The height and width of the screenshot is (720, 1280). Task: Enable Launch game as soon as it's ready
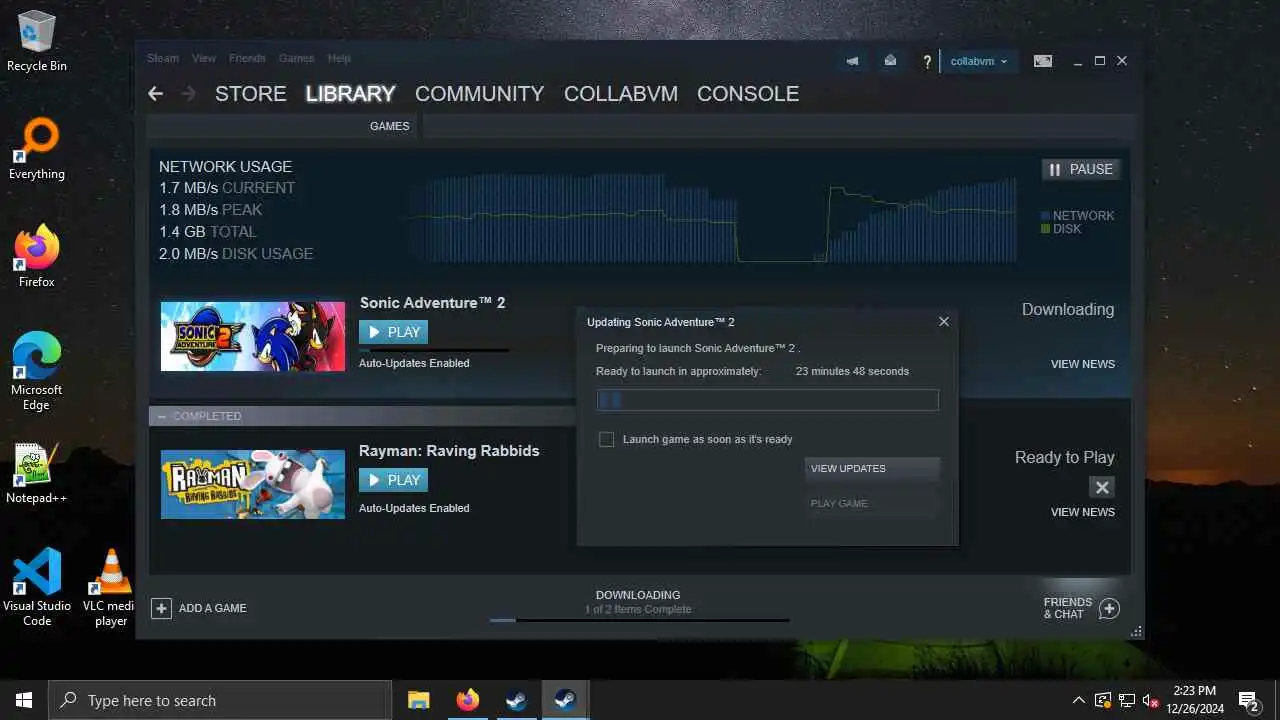point(606,439)
